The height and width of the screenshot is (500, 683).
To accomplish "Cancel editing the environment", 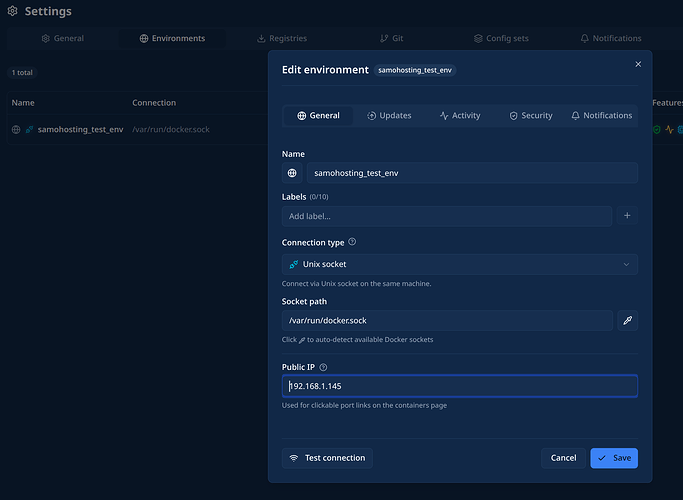I will click(563, 458).
